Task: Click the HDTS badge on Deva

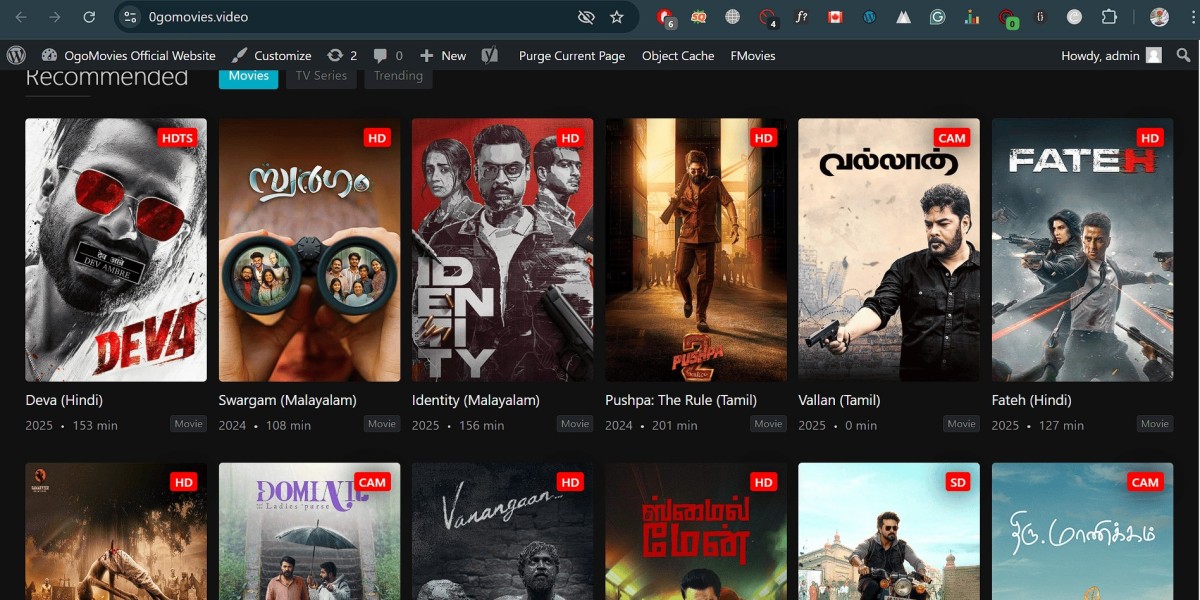Action: (177, 138)
